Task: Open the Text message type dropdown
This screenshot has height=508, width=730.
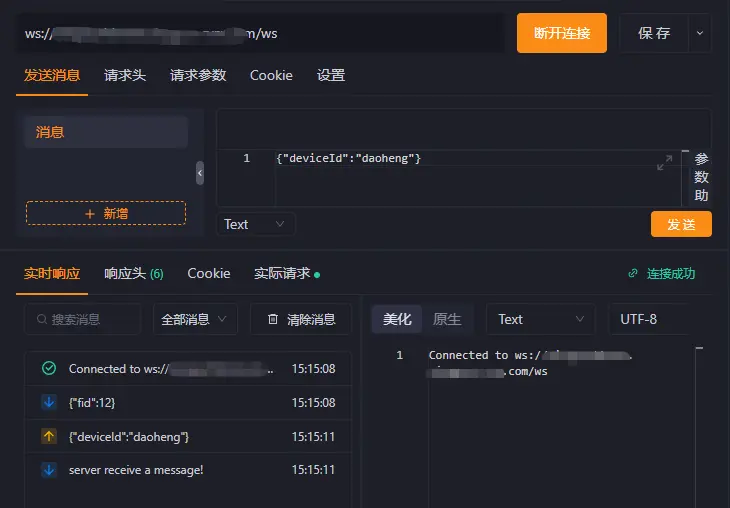Action: tap(255, 224)
